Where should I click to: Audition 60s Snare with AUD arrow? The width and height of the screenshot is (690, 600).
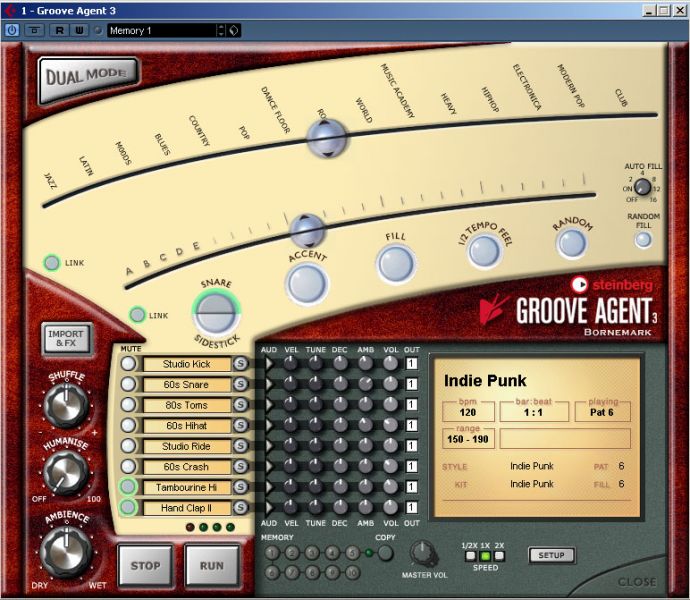[268, 384]
